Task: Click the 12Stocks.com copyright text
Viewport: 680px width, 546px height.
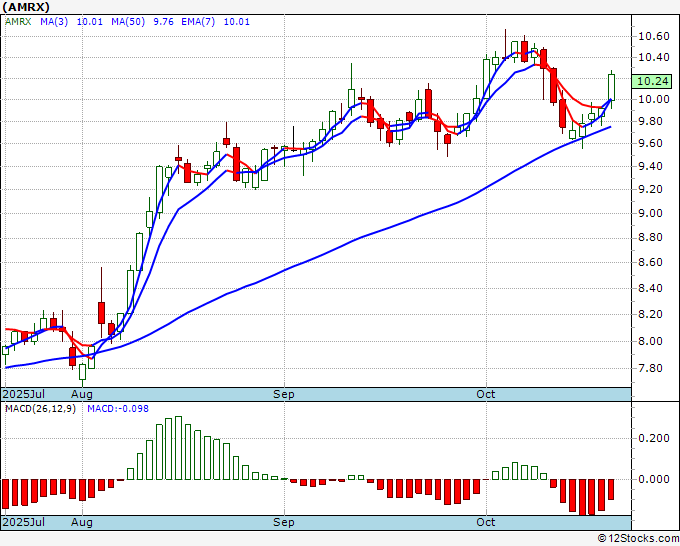Action: tap(638, 538)
